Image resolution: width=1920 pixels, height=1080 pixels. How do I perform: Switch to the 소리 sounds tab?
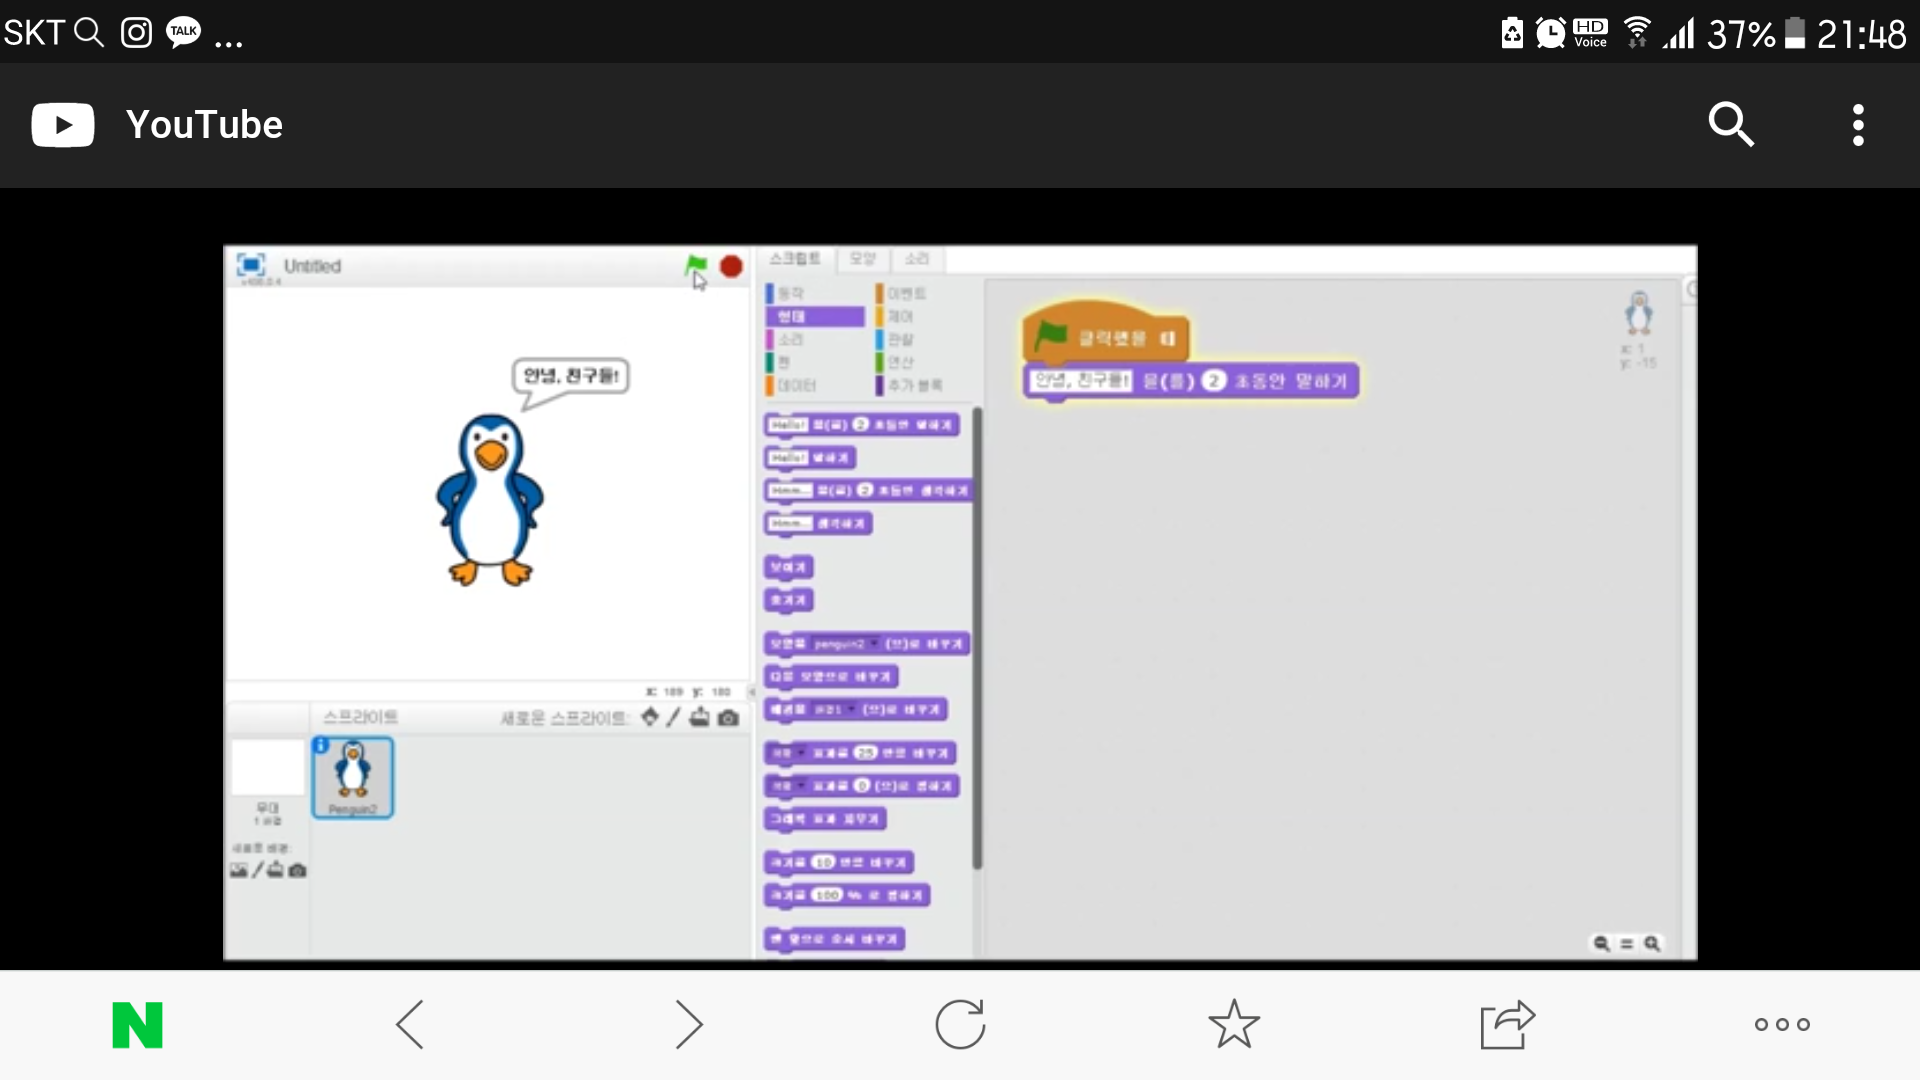tap(917, 259)
